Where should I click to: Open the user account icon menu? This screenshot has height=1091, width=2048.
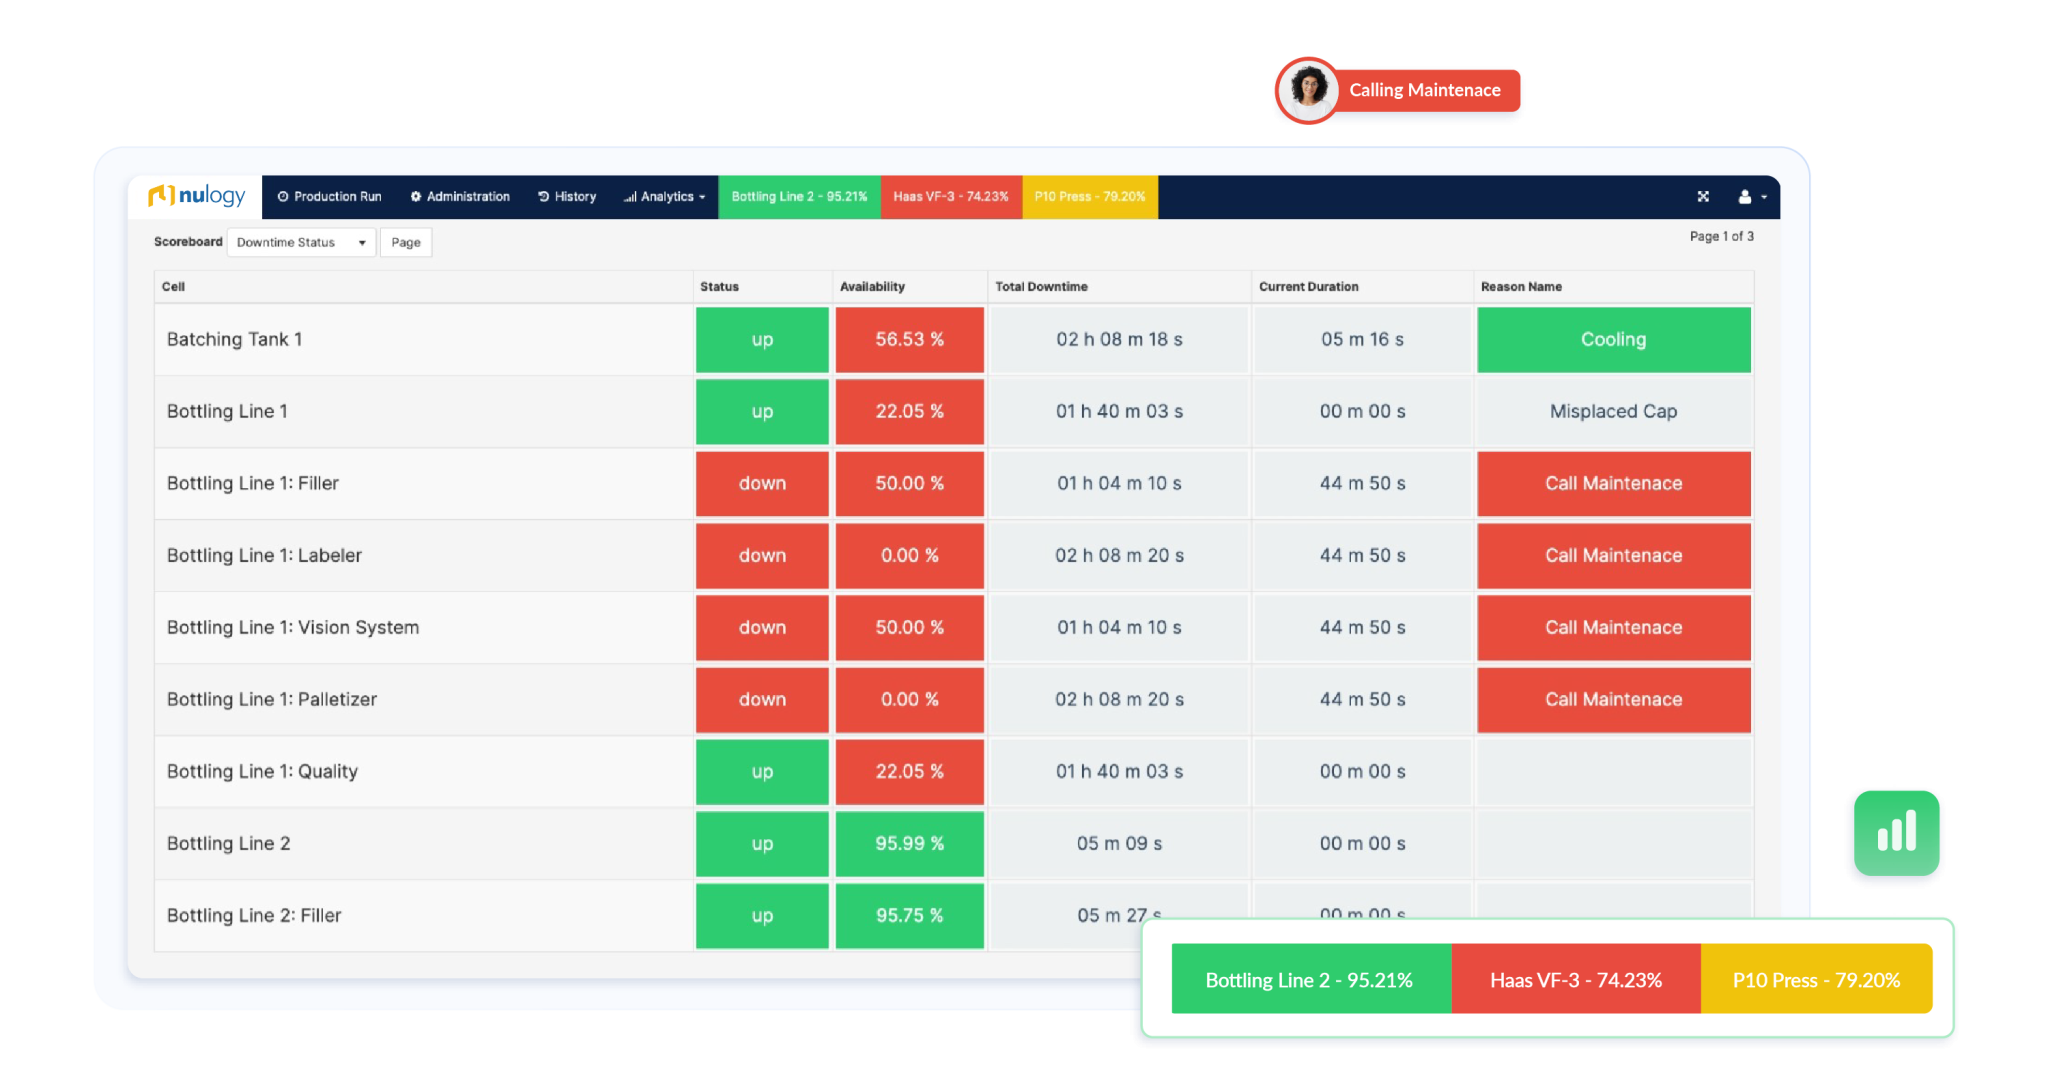point(1745,196)
